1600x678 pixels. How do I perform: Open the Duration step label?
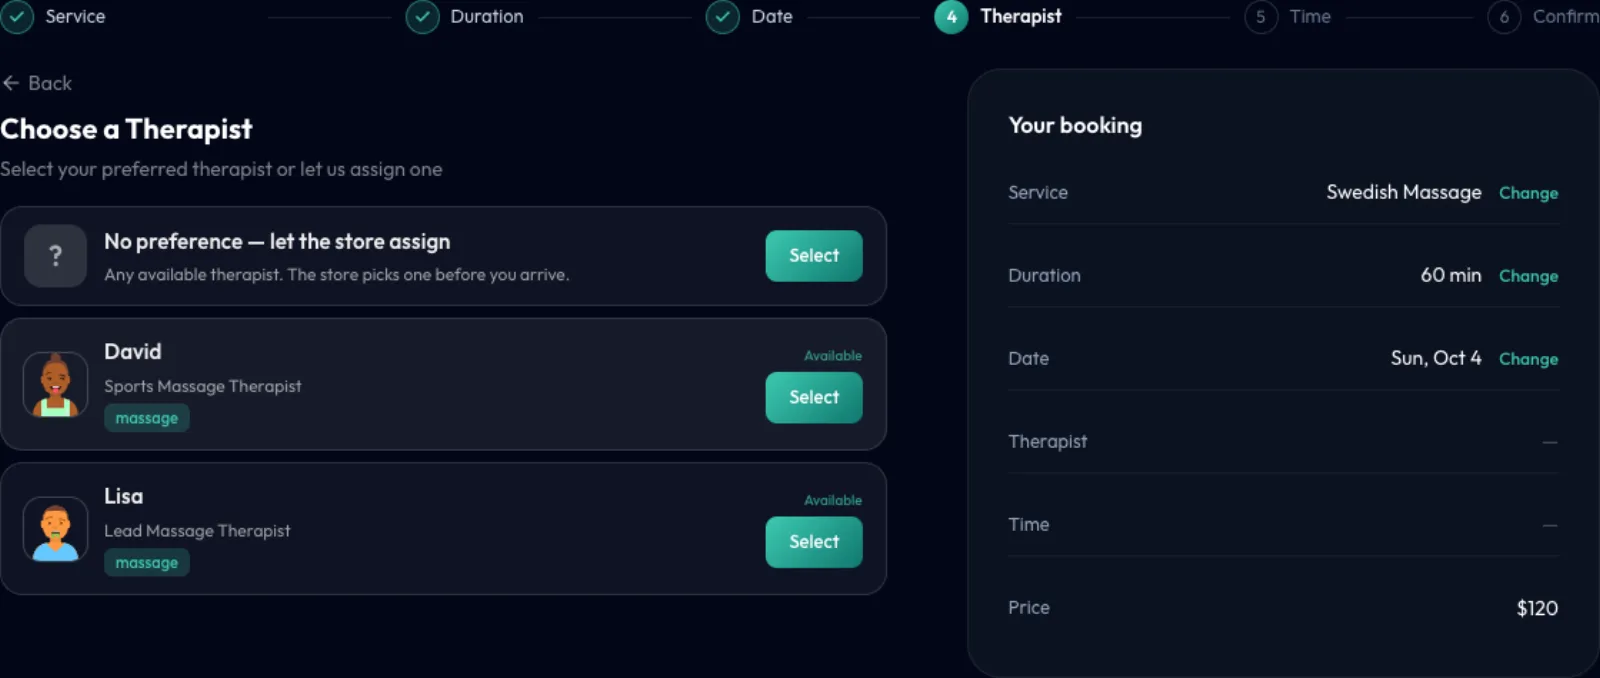pos(487,17)
